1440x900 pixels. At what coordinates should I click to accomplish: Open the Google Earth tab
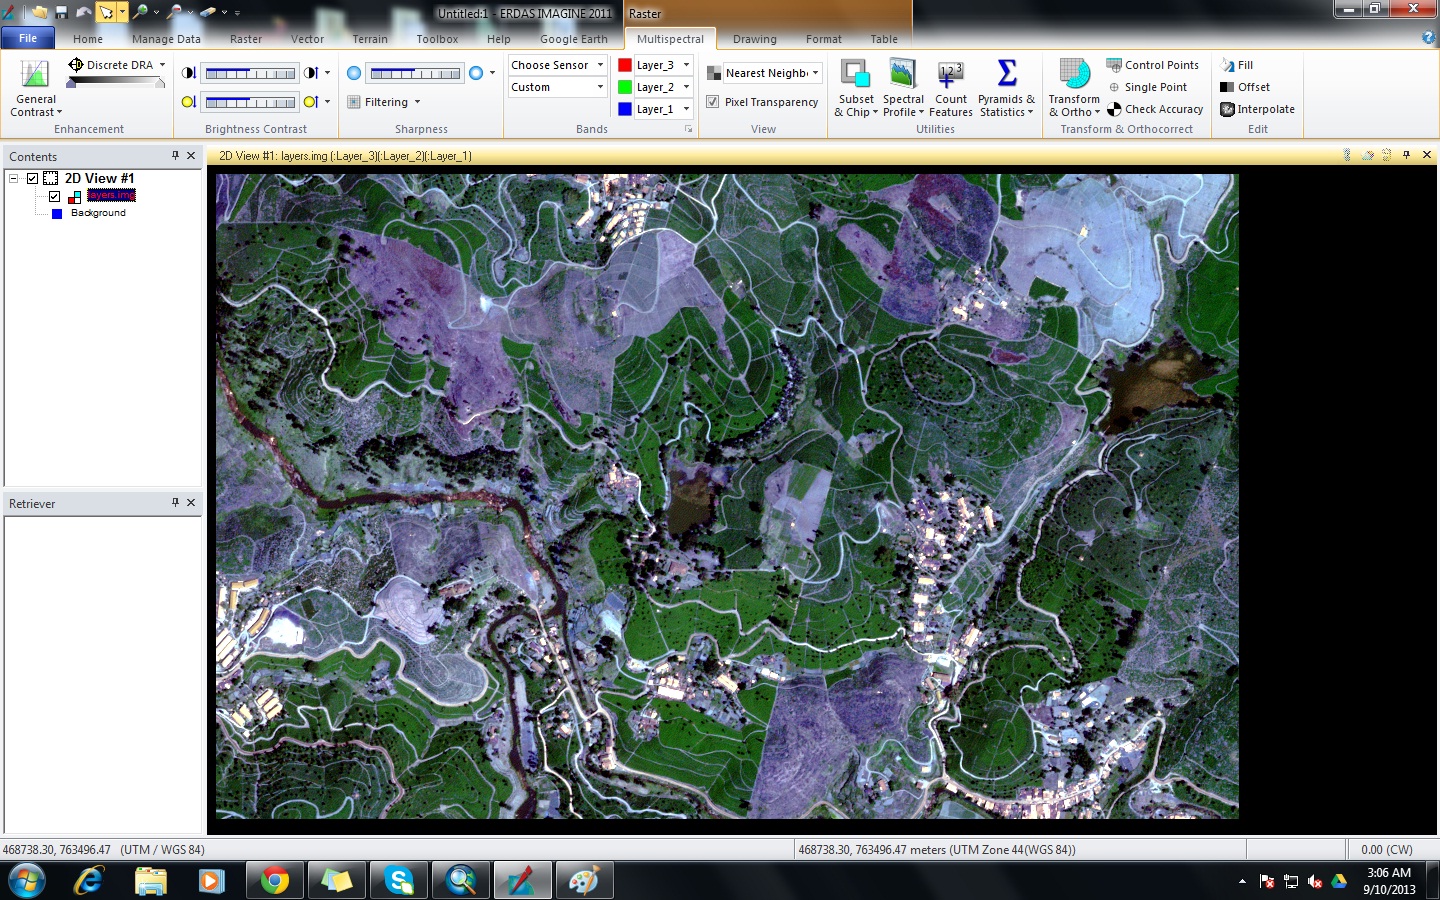[x=574, y=39]
